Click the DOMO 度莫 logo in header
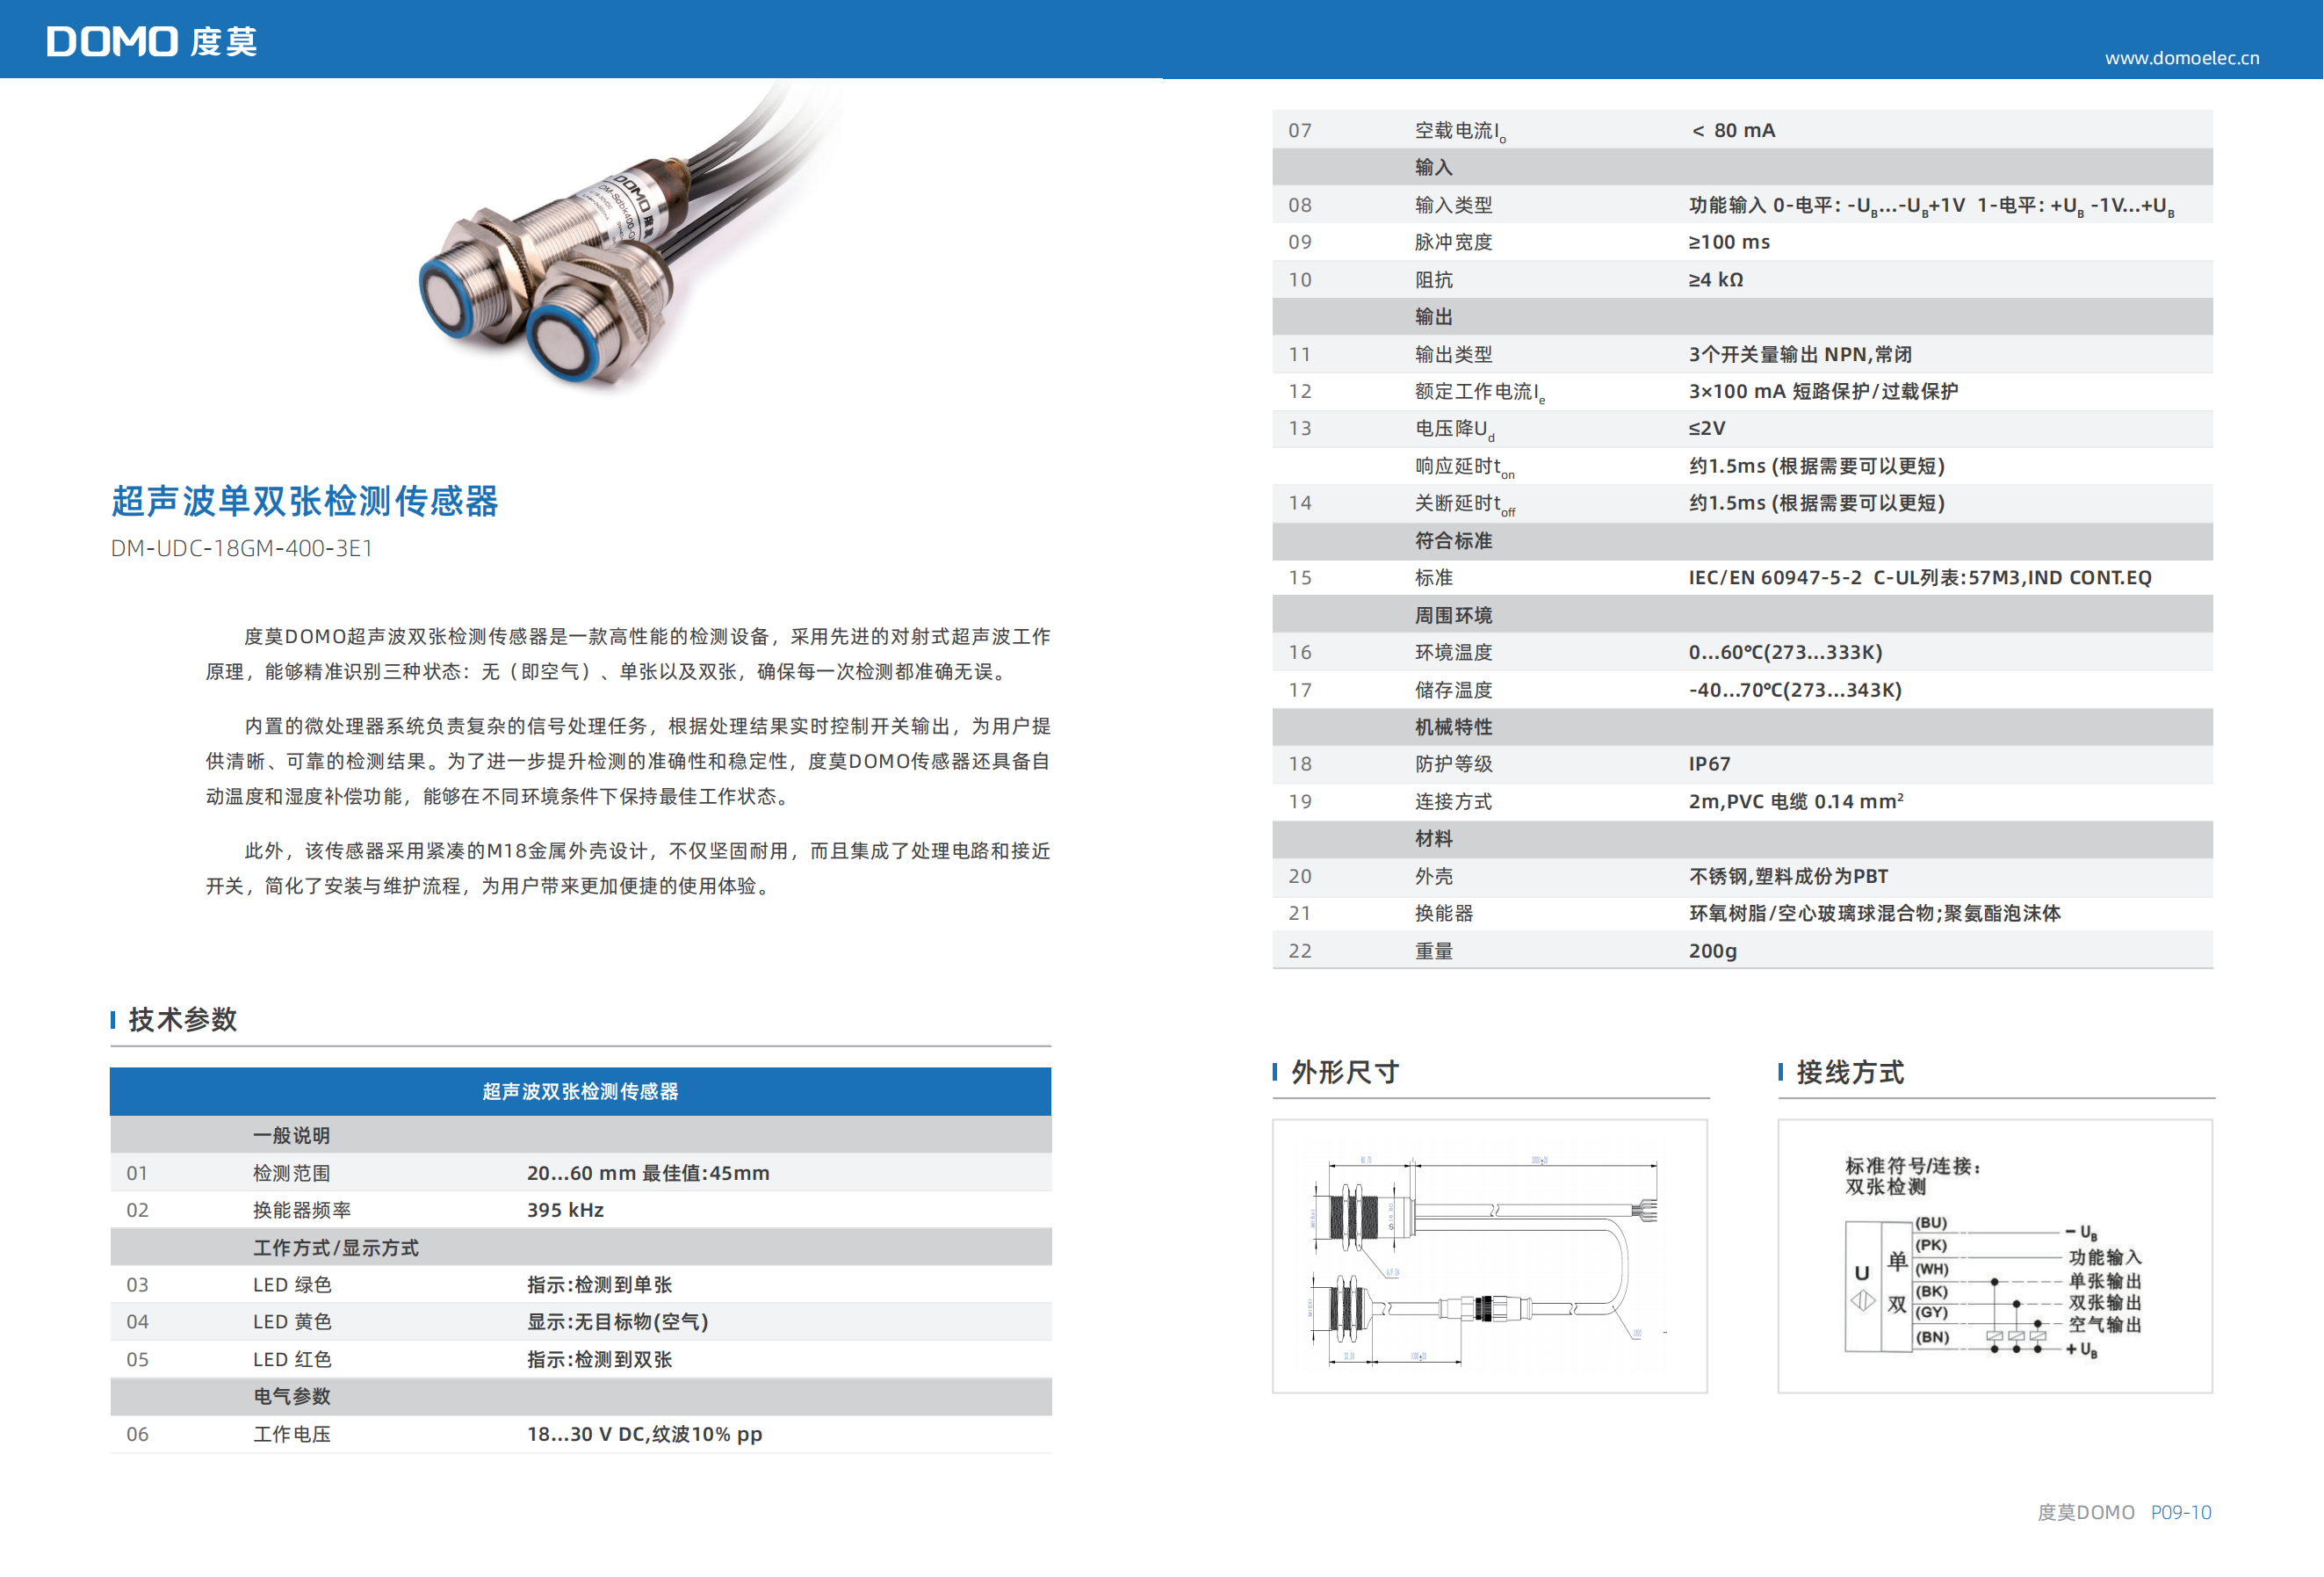2324x1577 pixels. [x=152, y=42]
